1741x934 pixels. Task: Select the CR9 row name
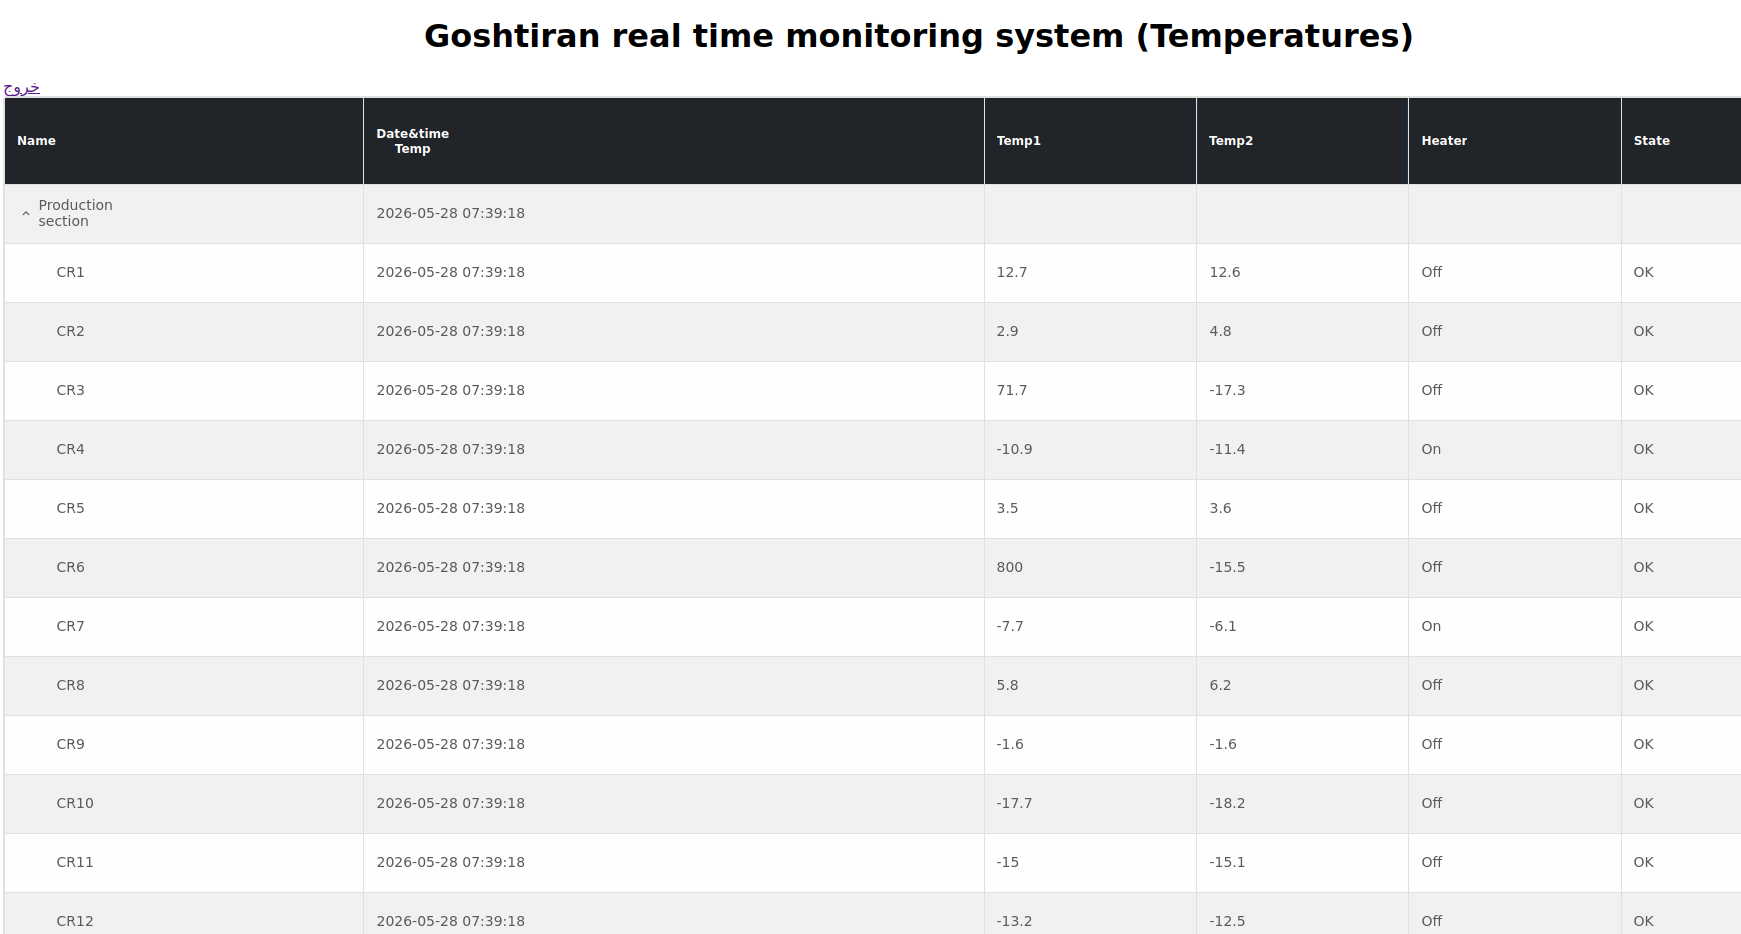pos(70,744)
